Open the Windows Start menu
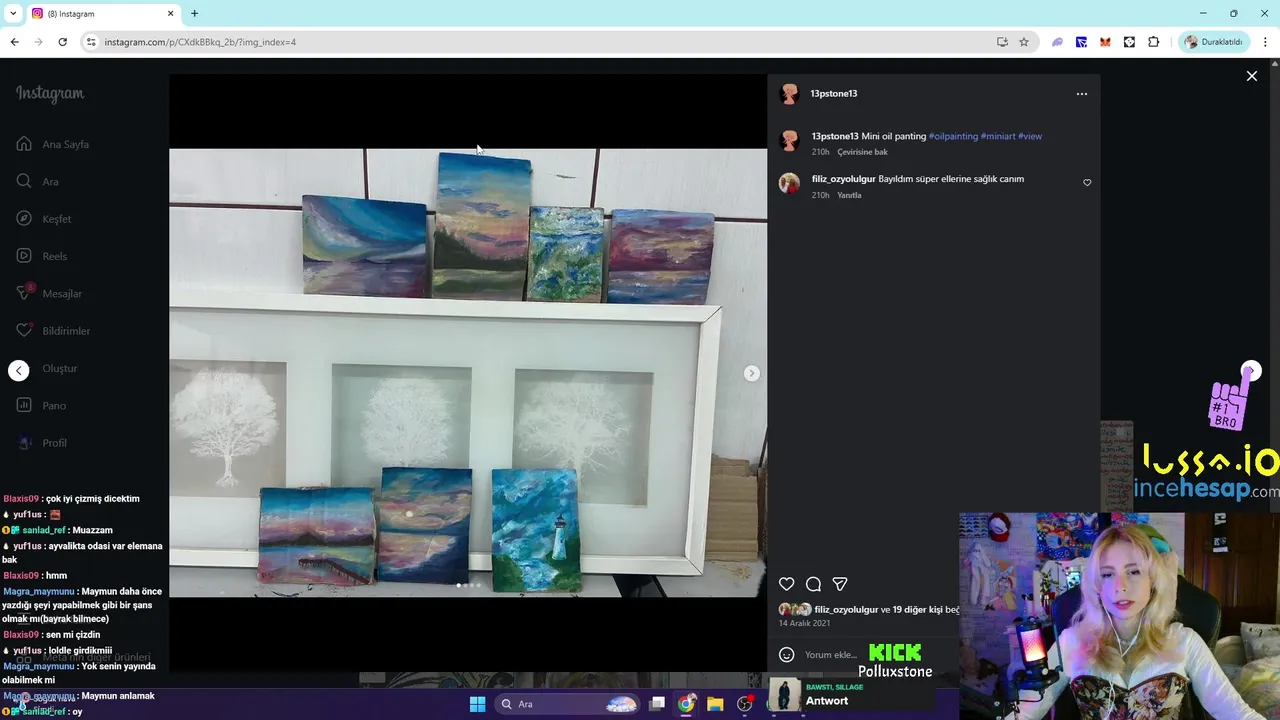 (477, 704)
